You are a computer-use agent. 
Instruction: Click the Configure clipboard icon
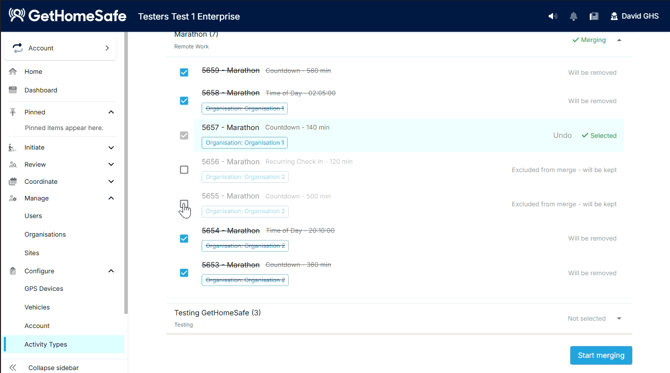[13, 271]
